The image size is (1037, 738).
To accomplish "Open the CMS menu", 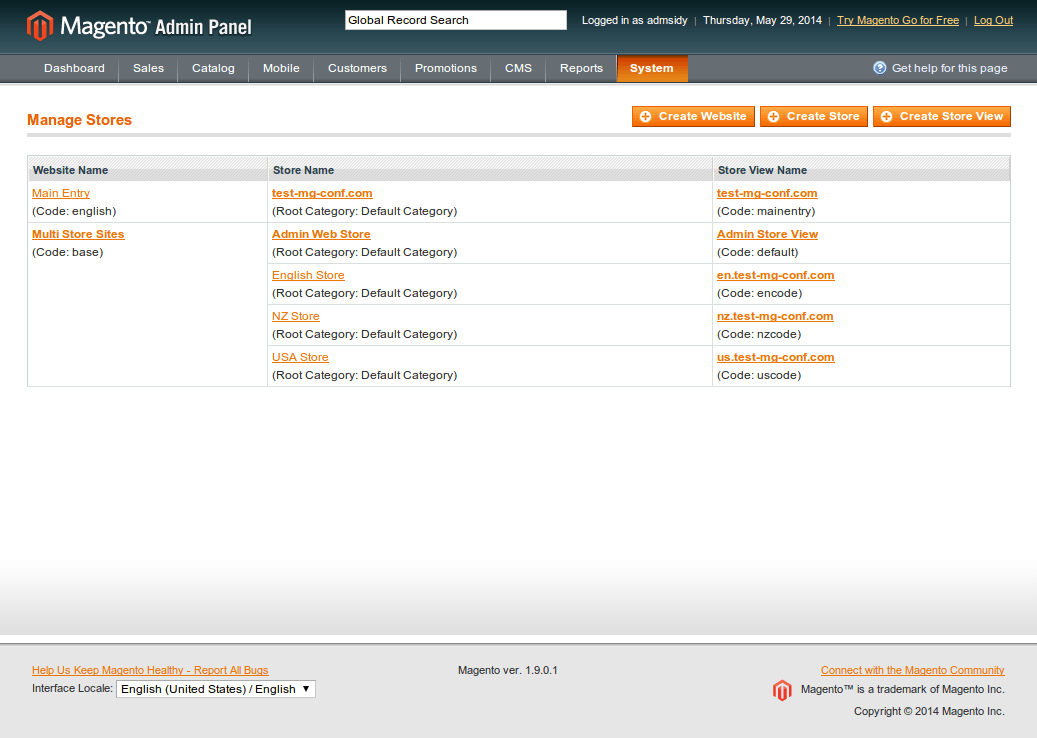I will click(518, 68).
